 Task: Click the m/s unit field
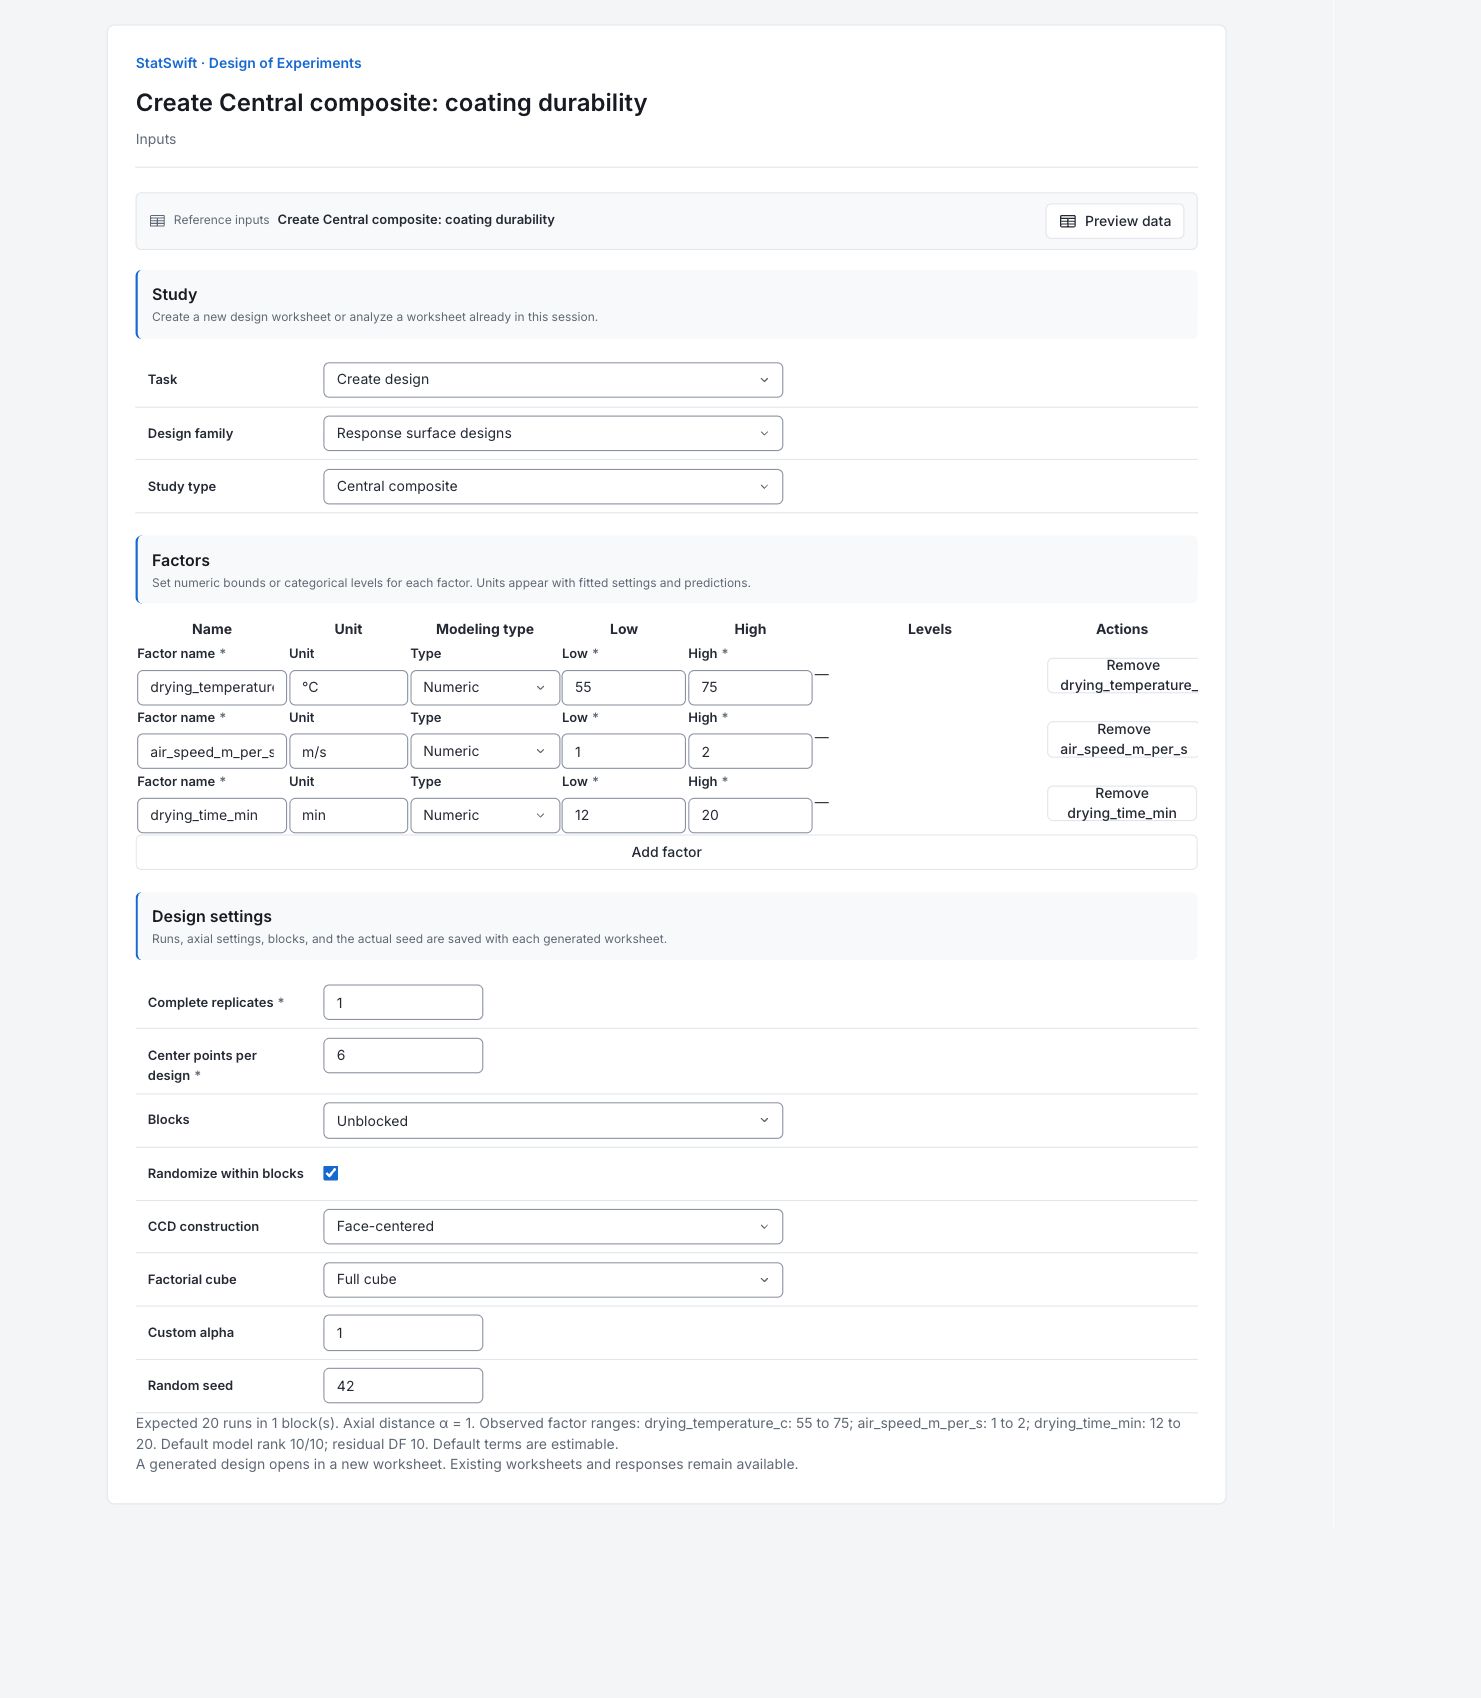(348, 752)
